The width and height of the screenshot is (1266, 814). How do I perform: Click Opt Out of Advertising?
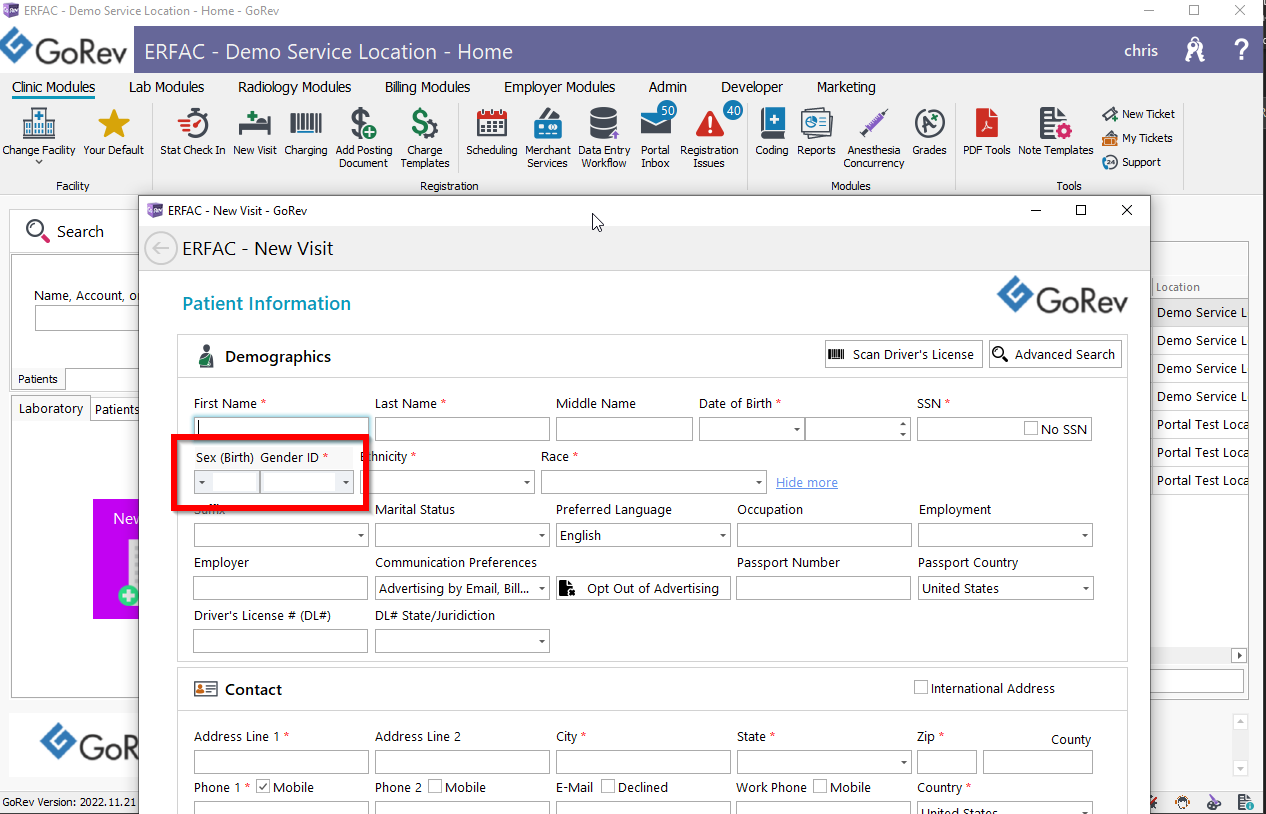642,588
